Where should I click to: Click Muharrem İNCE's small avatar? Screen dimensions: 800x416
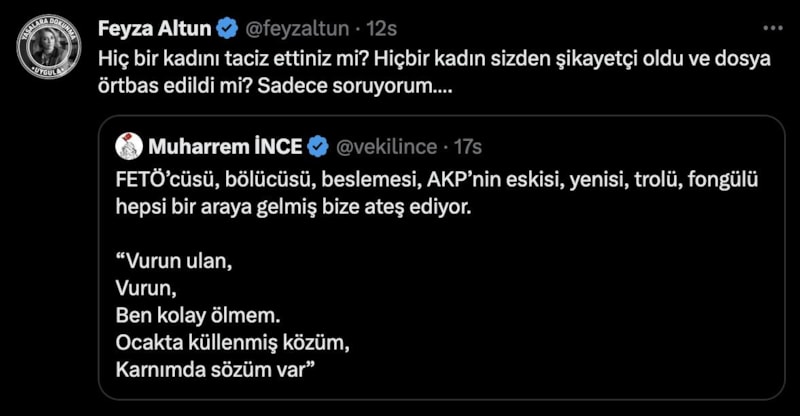129,147
